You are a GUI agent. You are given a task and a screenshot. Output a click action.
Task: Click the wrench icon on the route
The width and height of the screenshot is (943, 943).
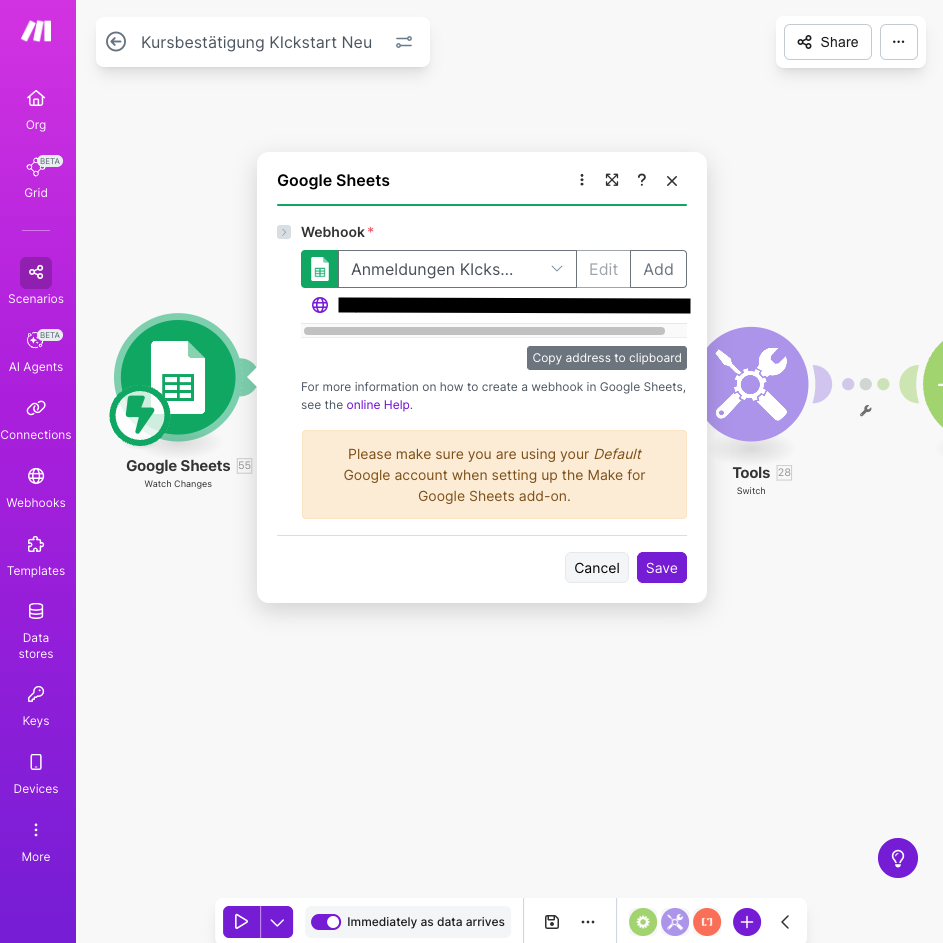point(865,411)
